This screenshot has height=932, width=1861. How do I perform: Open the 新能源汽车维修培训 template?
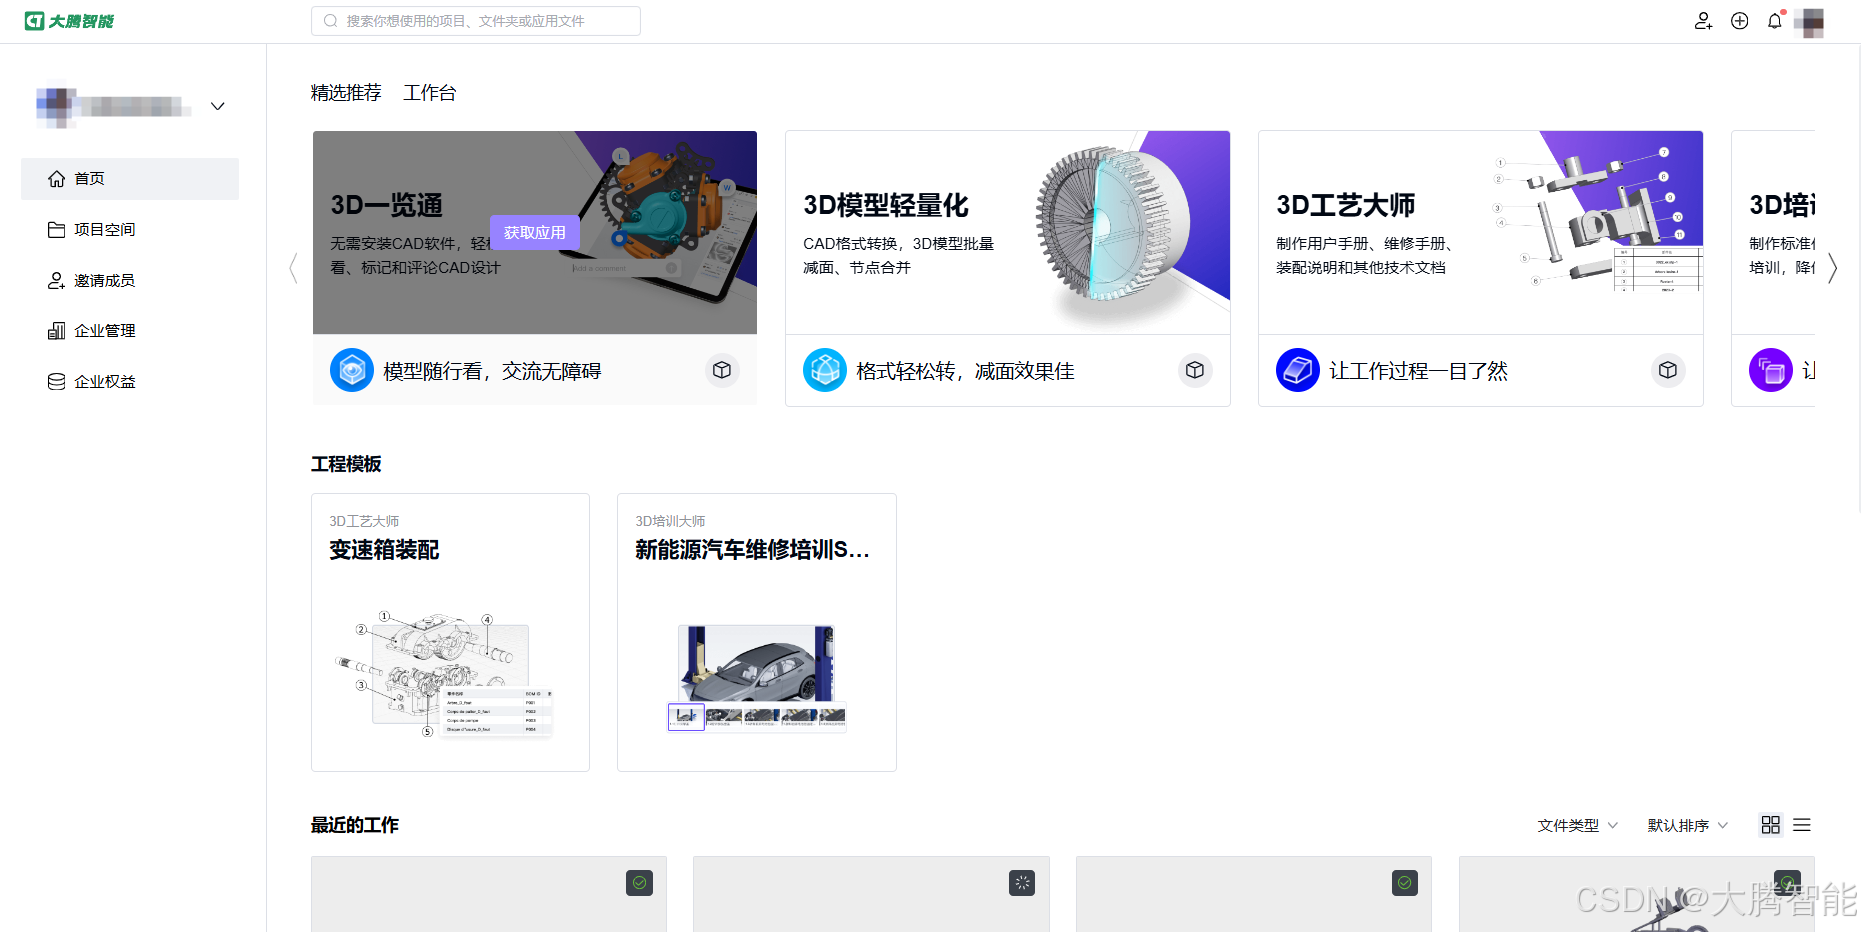pos(757,632)
